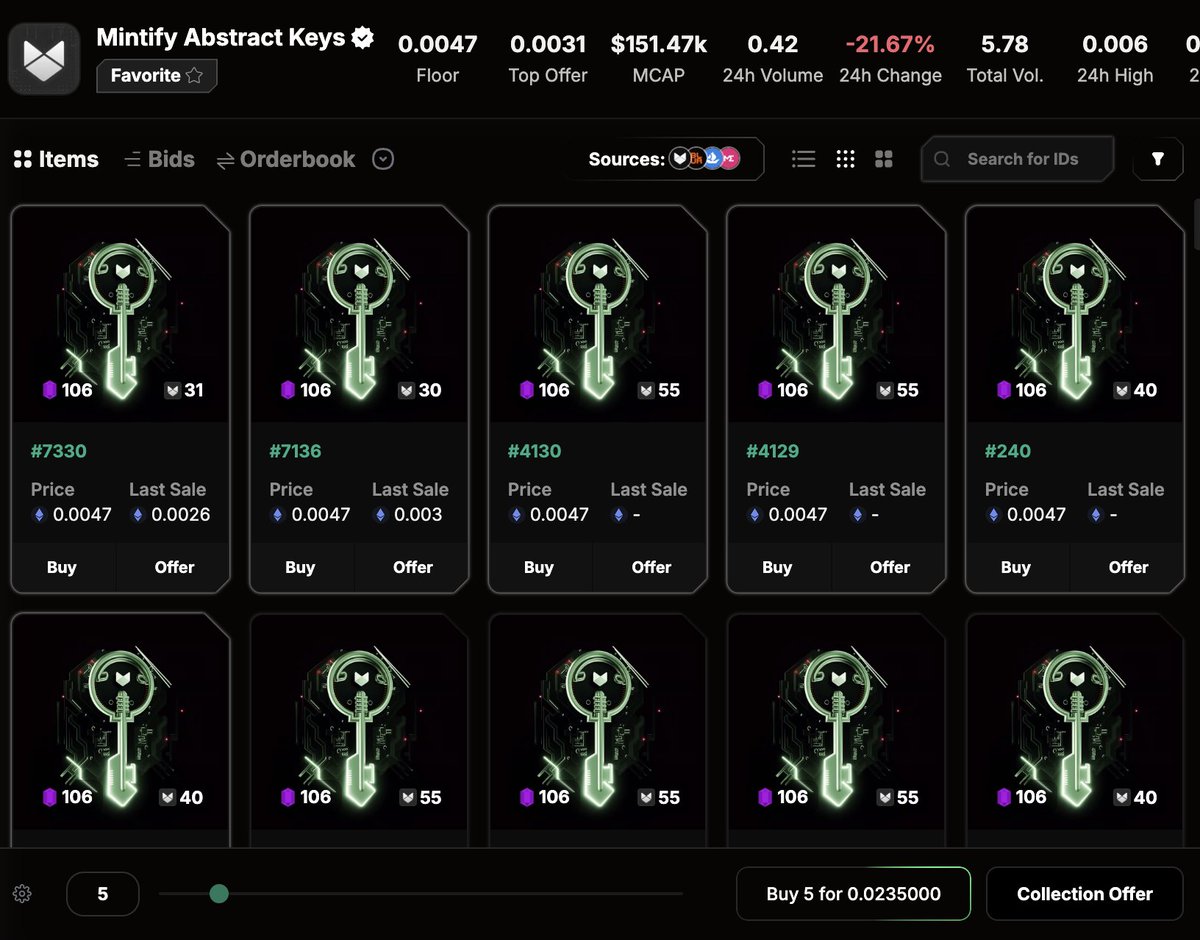Open sweep settings gear icon
The width and height of the screenshot is (1200, 940).
22,894
